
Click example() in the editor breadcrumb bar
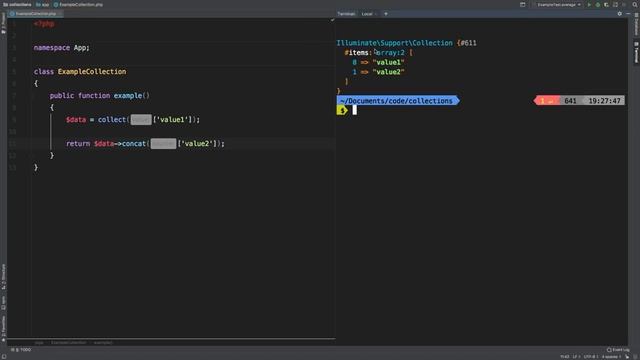[x=103, y=343]
